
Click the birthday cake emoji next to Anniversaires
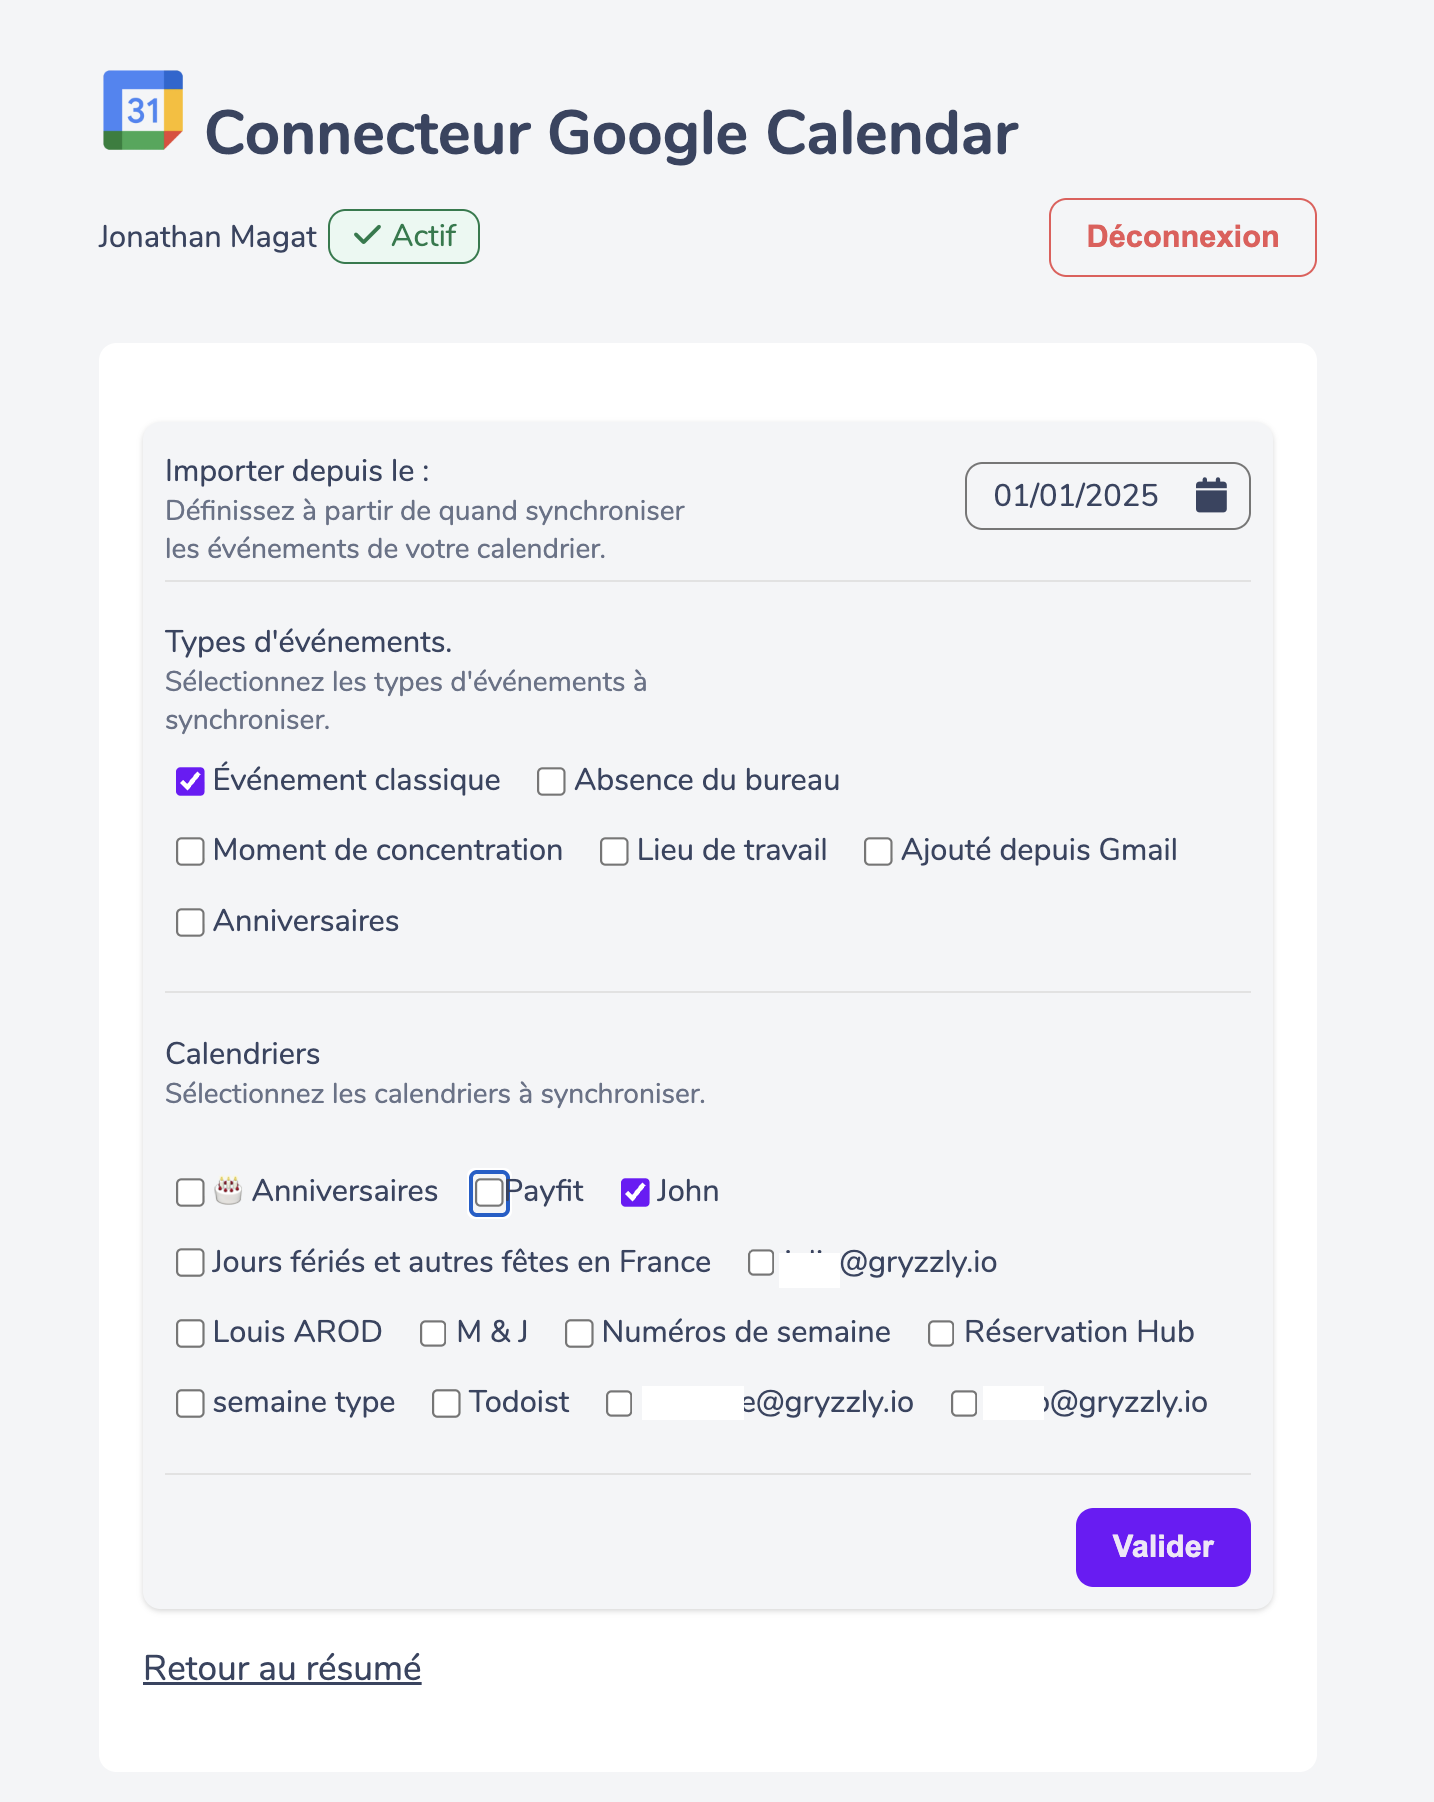tap(228, 1190)
